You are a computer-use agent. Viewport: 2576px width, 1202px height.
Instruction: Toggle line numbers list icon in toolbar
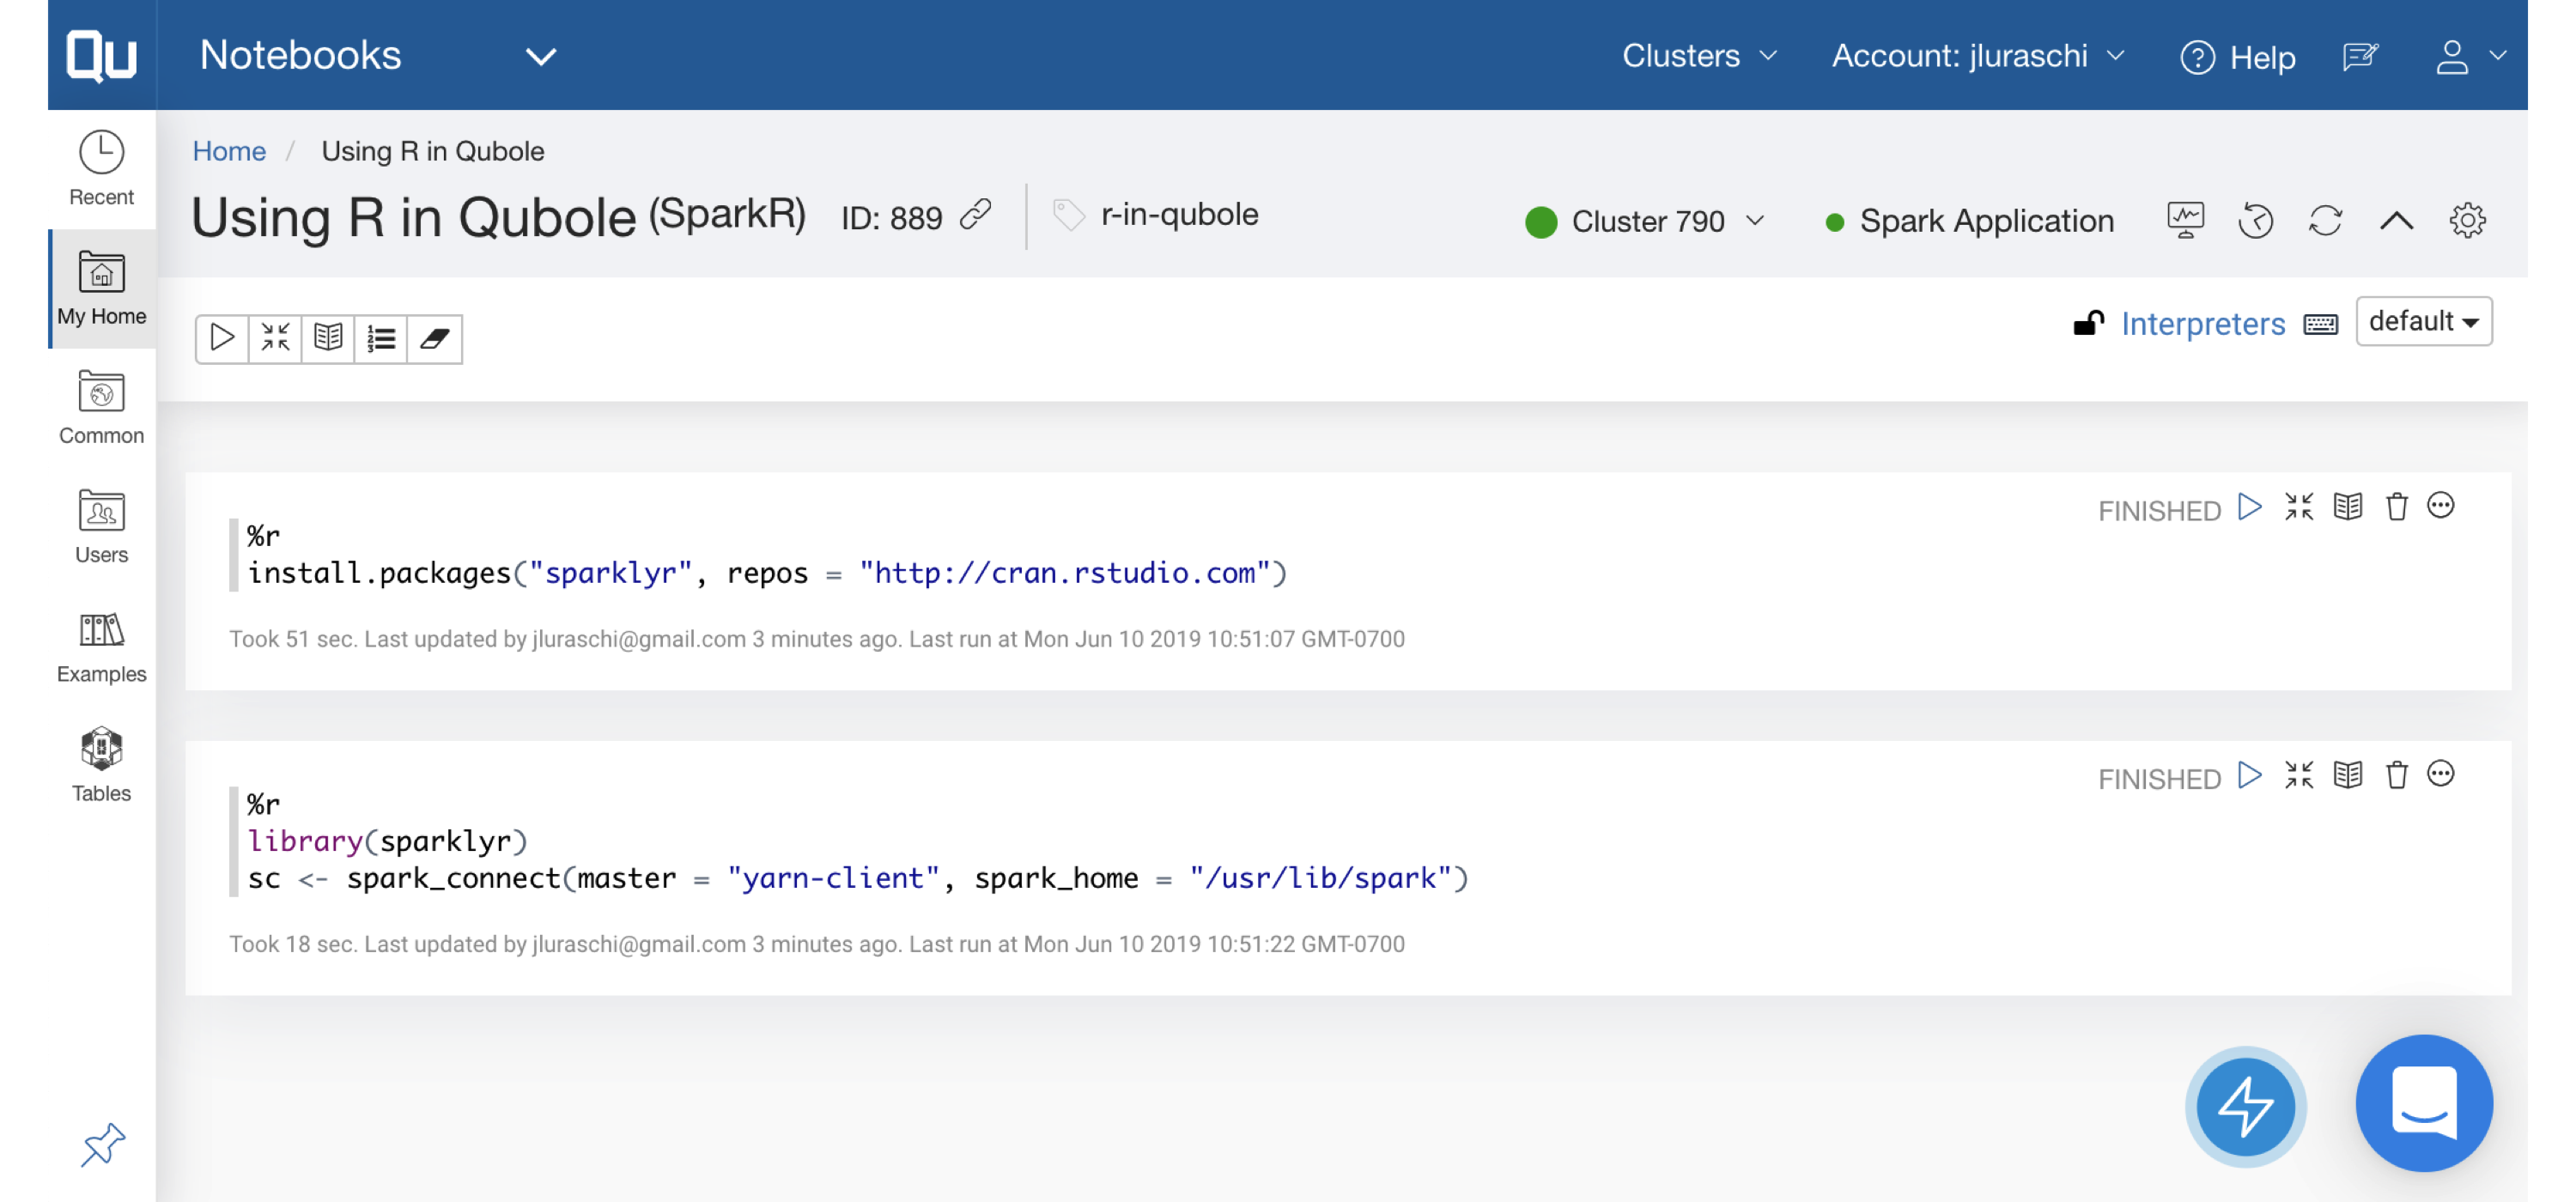coord(381,338)
